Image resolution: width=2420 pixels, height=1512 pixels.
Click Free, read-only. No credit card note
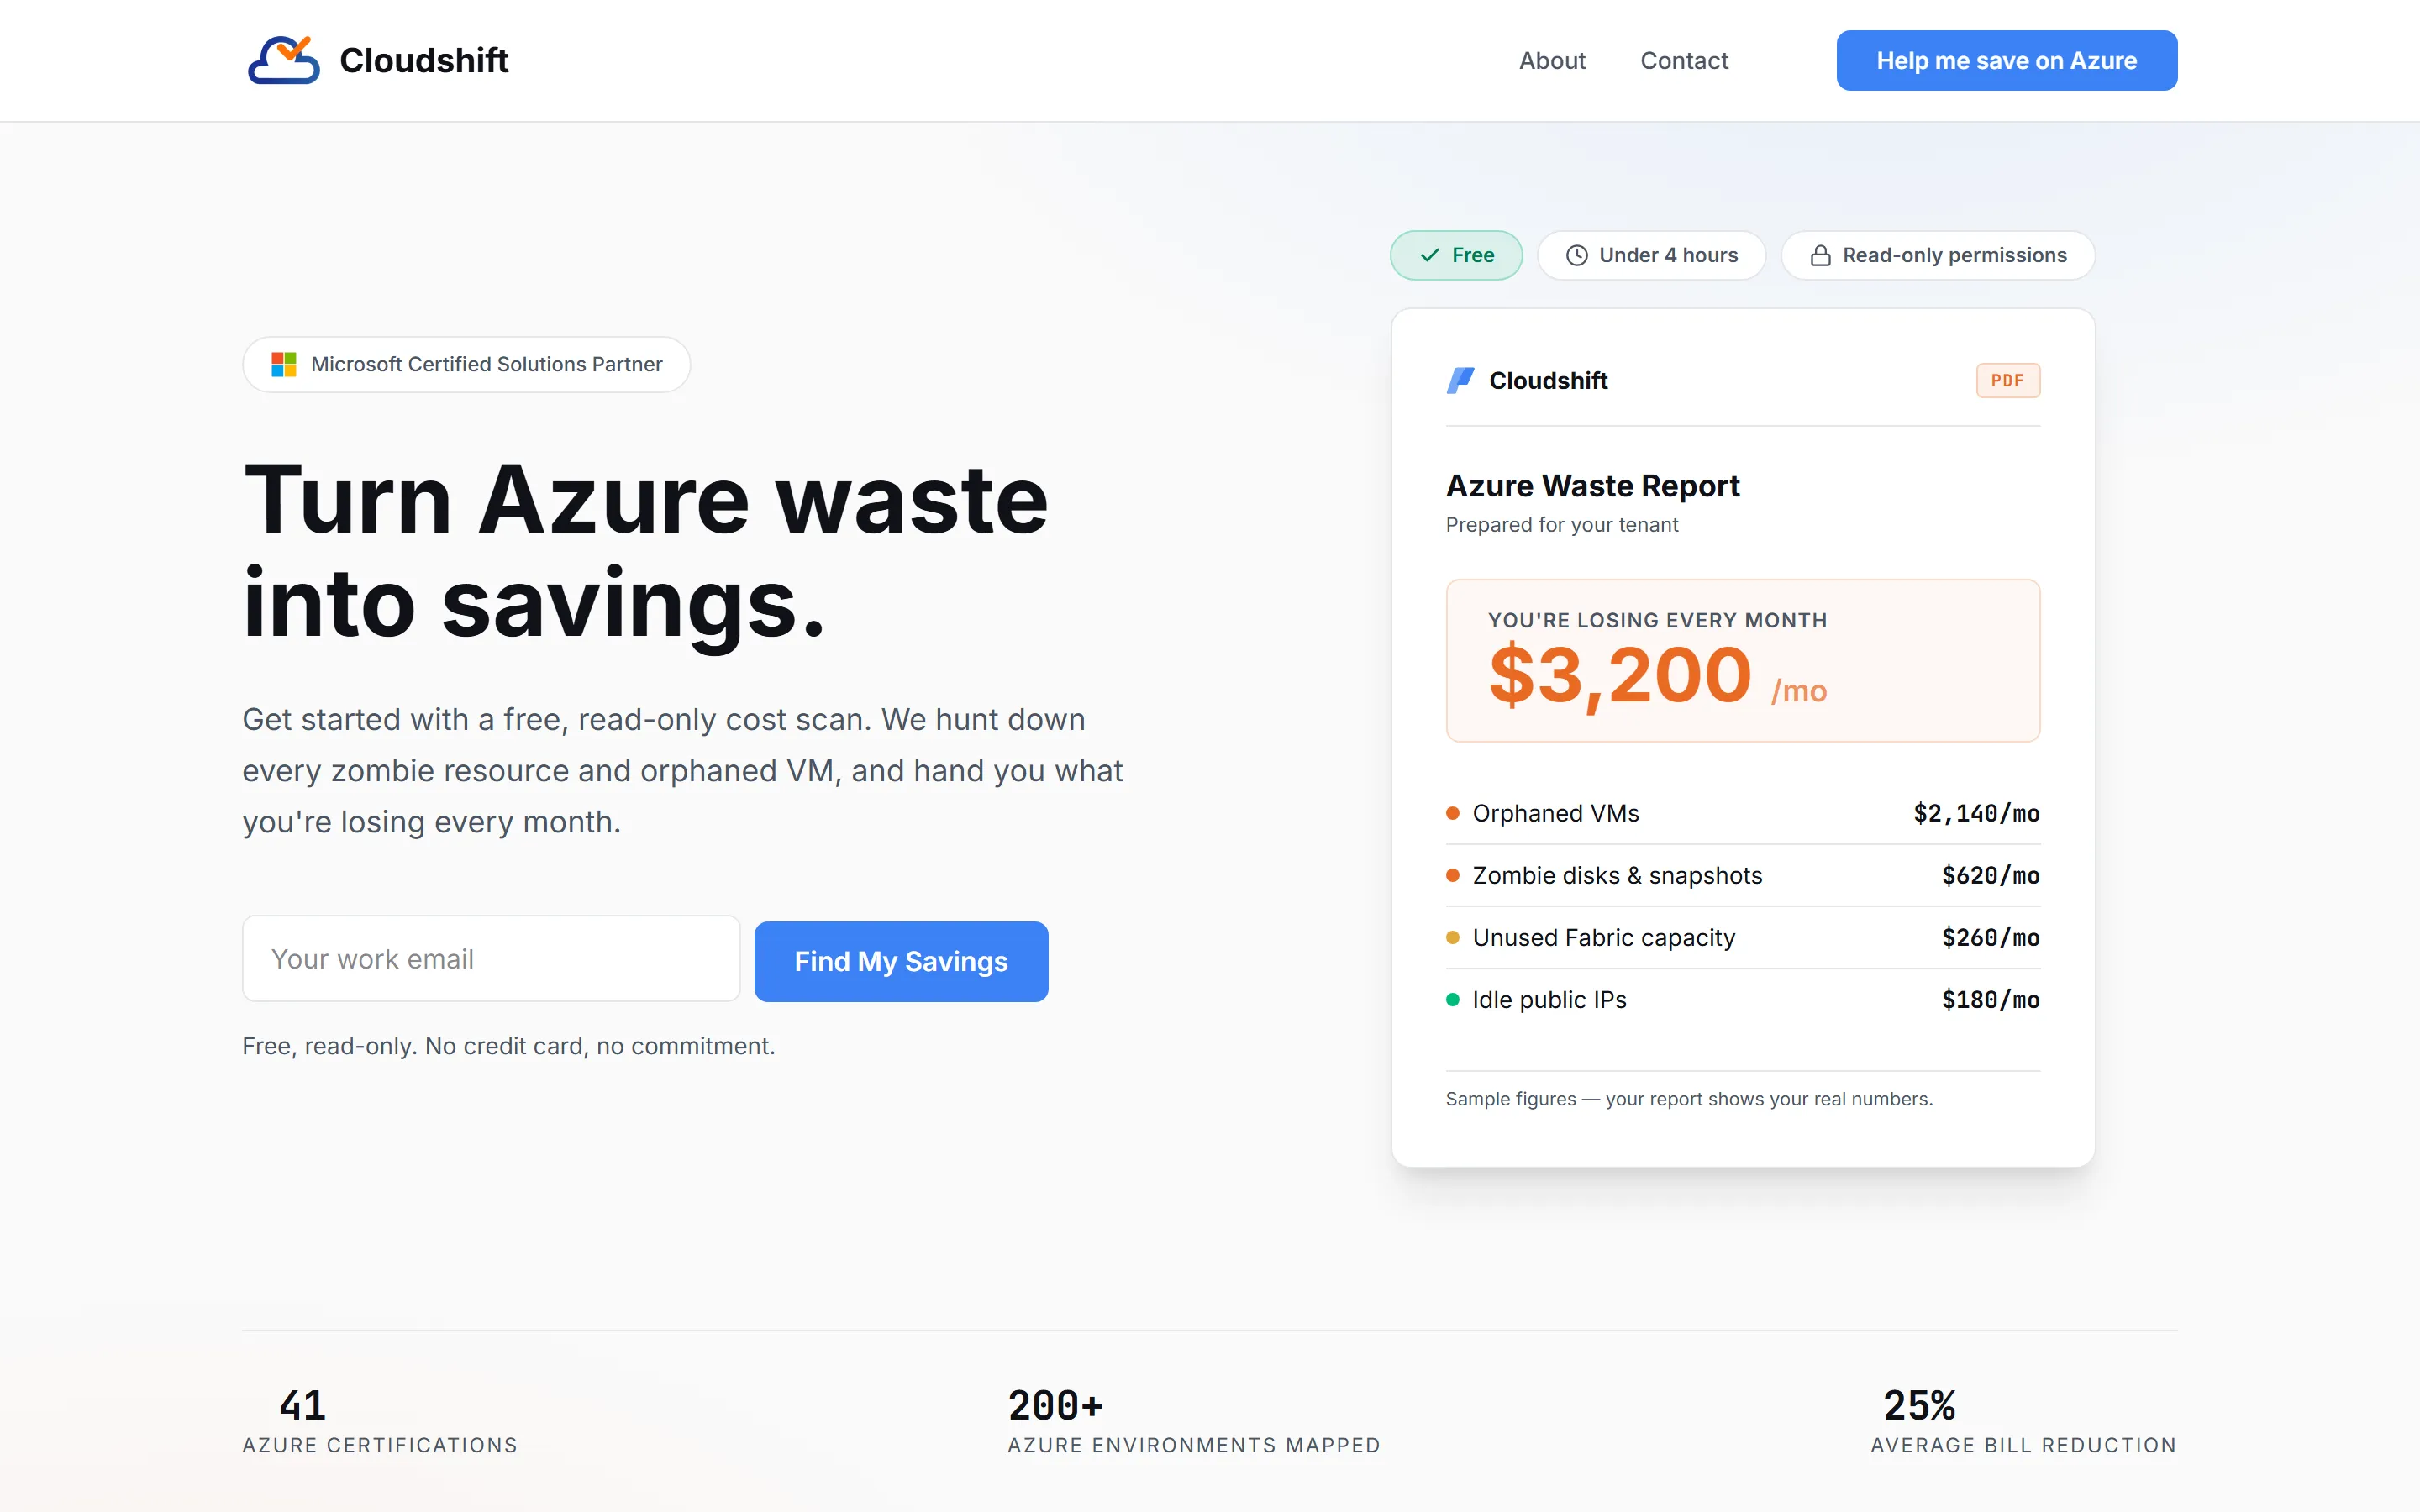[x=508, y=1046]
